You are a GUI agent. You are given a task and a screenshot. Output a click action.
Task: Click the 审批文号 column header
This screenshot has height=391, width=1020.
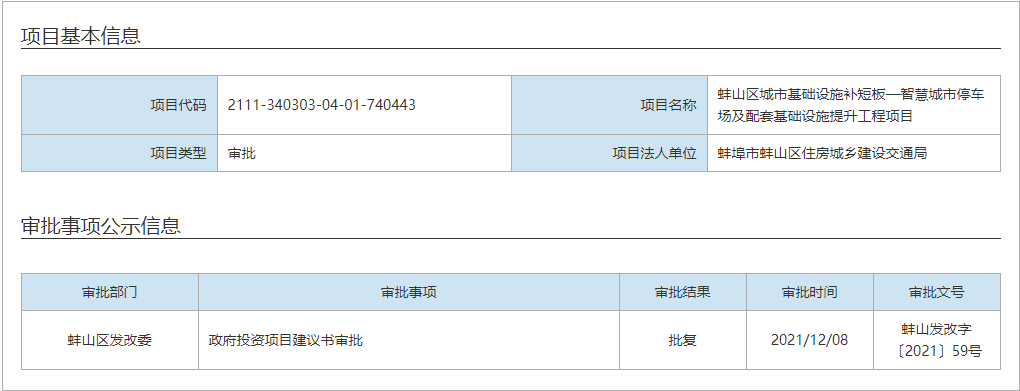coord(937,292)
